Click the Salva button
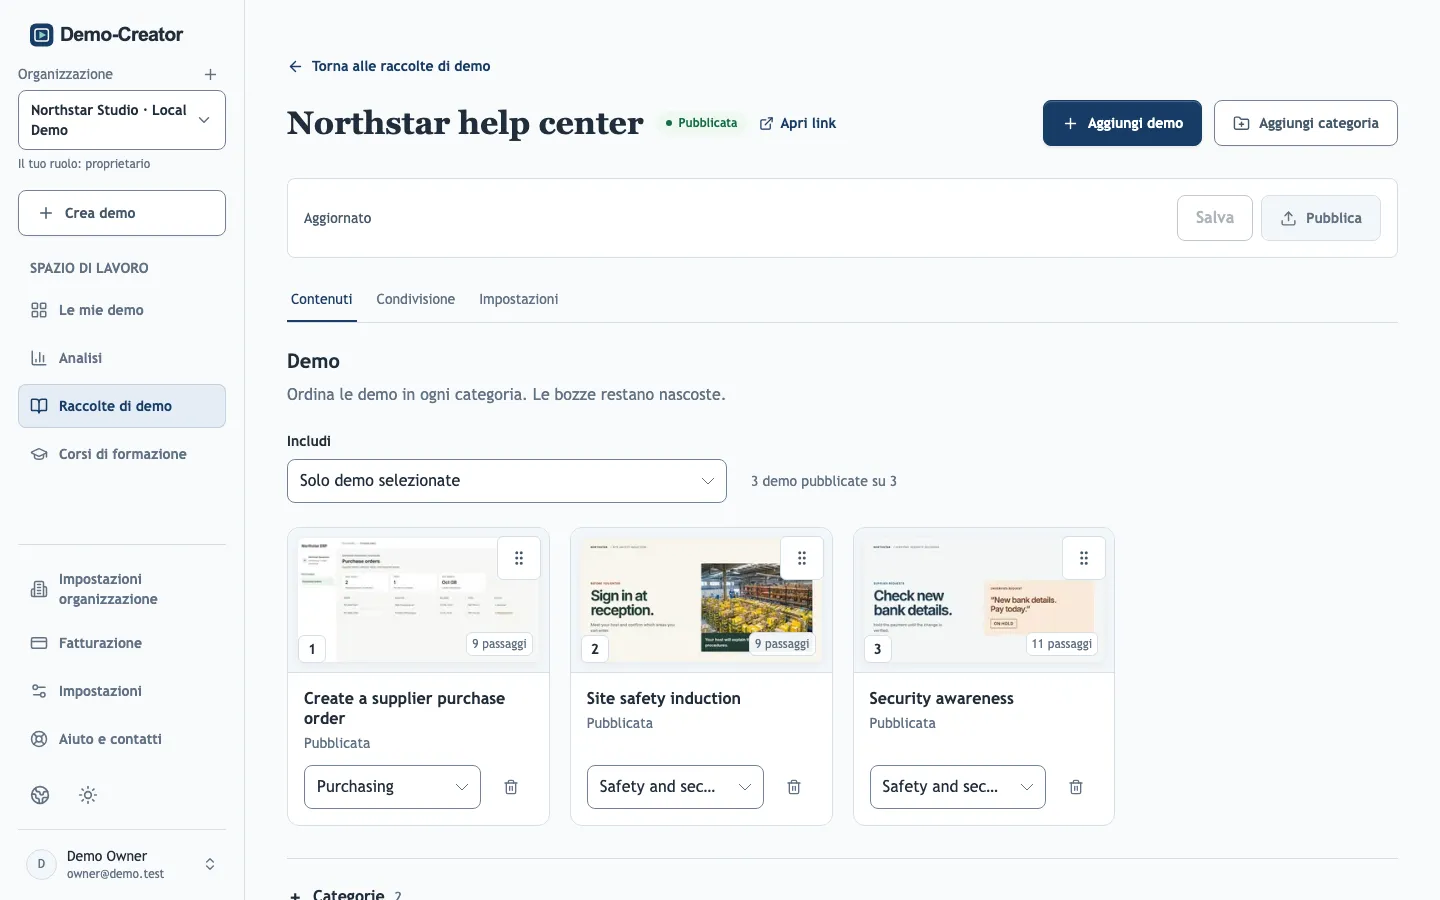The image size is (1440, 900). (x=1215, y=218)
